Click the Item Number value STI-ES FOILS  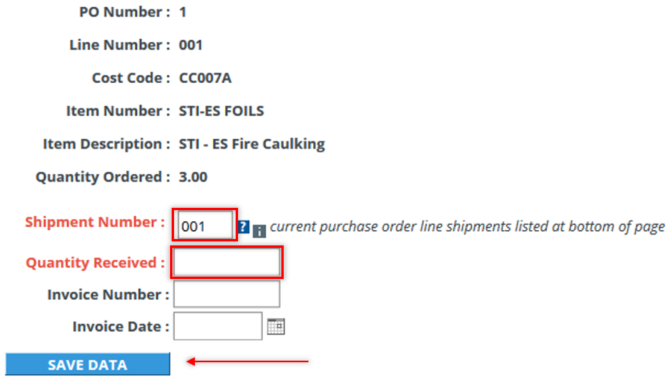(221, 111)
